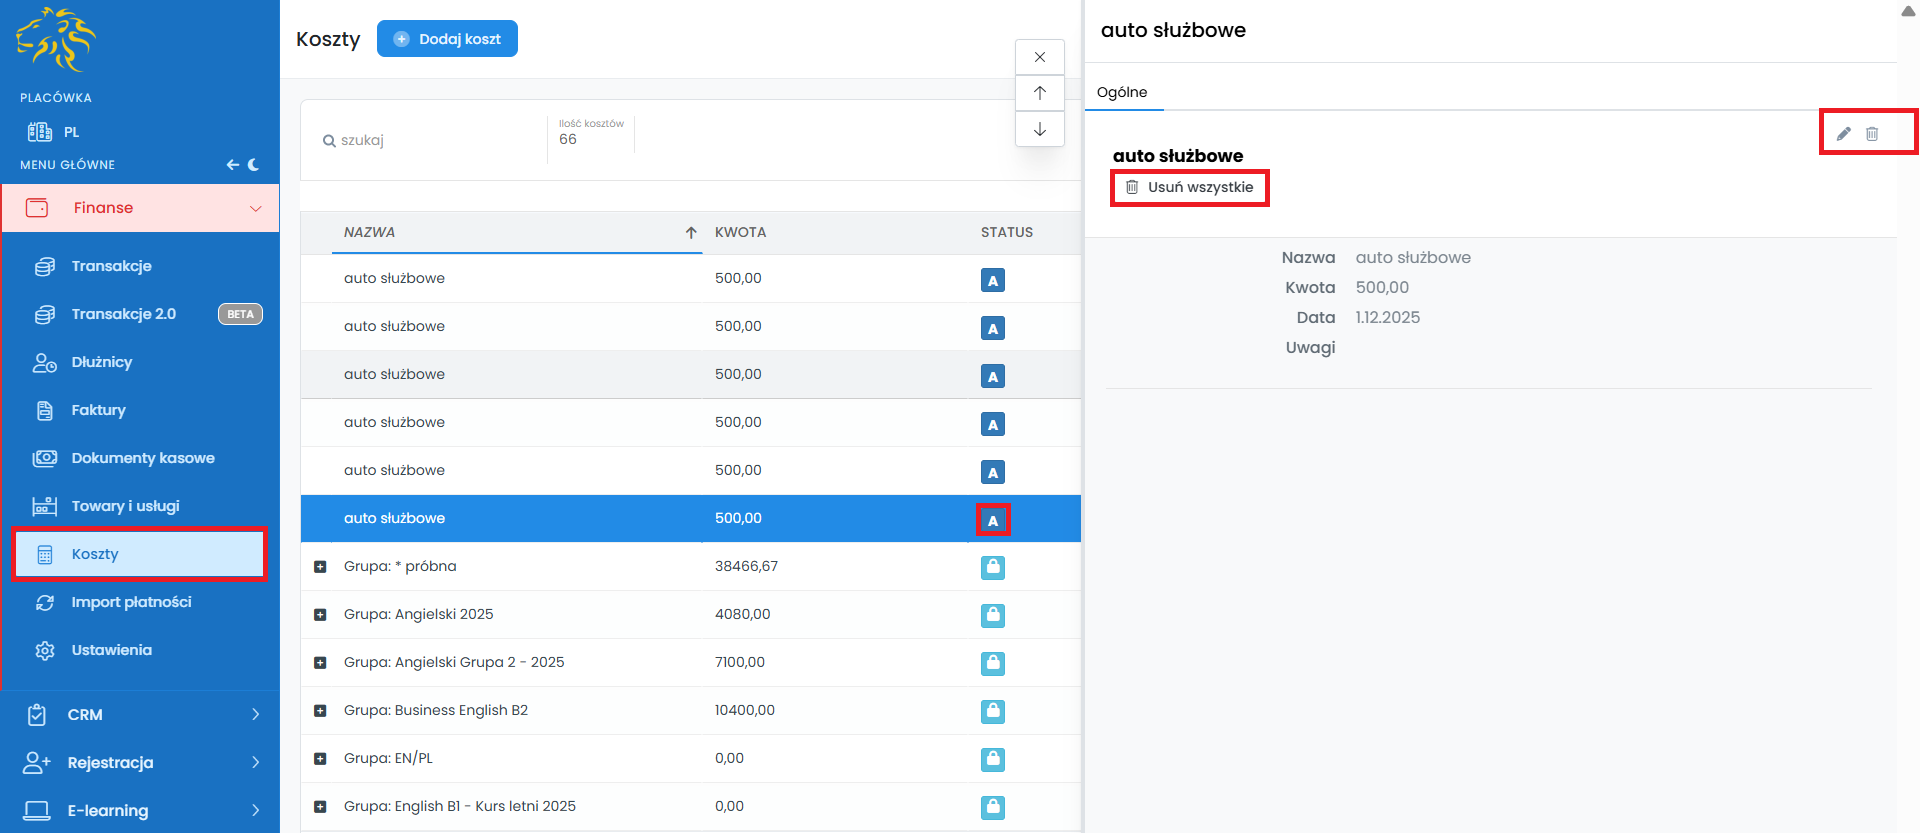Click lock status icon for Grupa: Angielski 2025
The height and width of the screenshot is (833, 1920).
993,615
